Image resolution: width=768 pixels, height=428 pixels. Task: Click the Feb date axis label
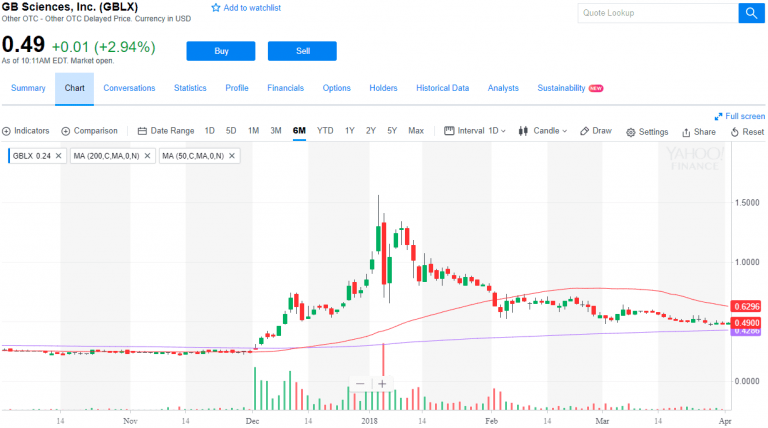[491, 421]
